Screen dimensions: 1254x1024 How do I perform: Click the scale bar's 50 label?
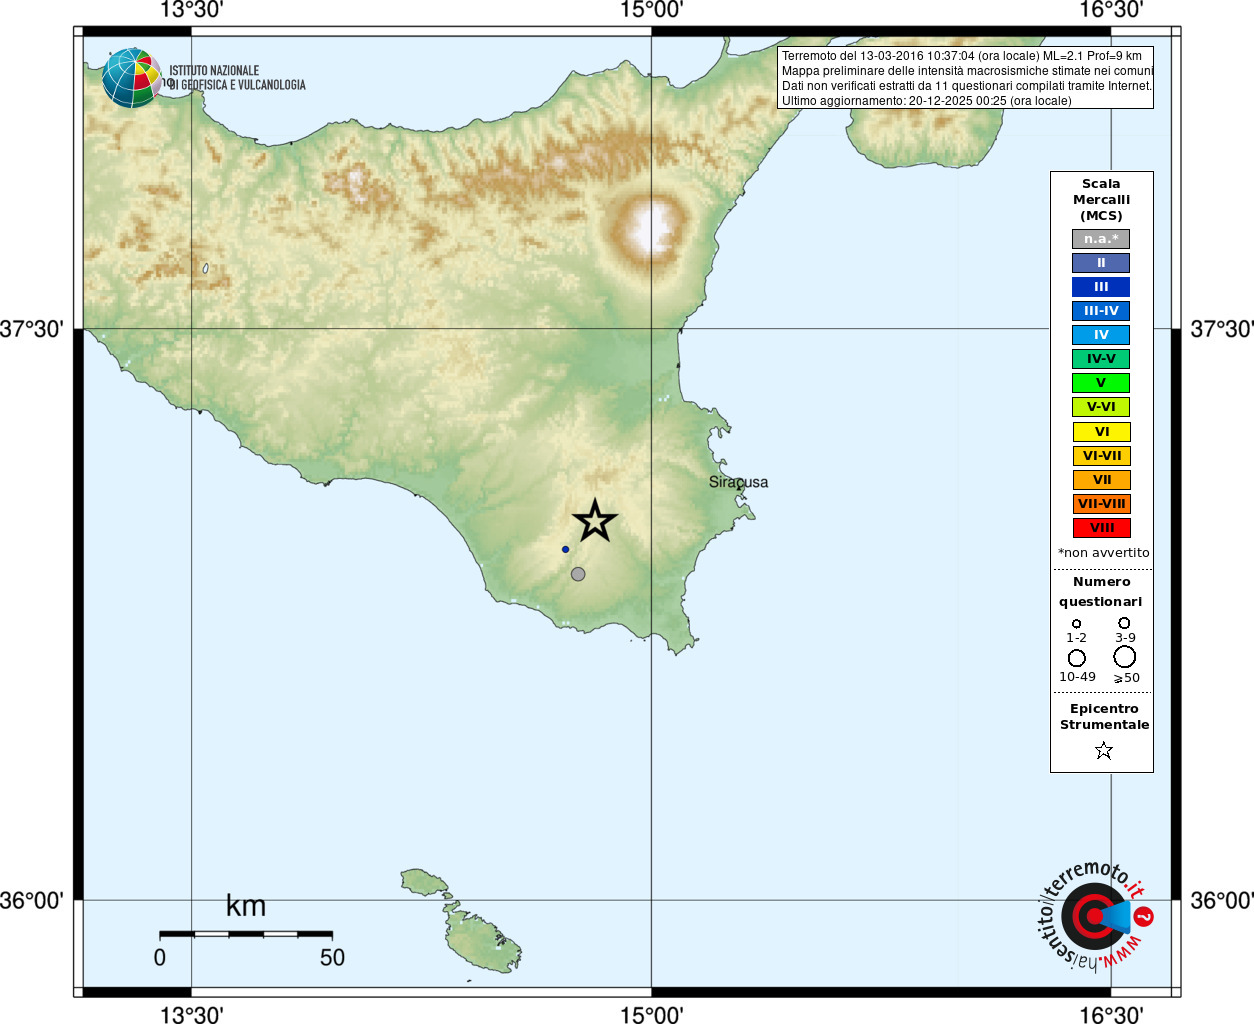(332, 958)
